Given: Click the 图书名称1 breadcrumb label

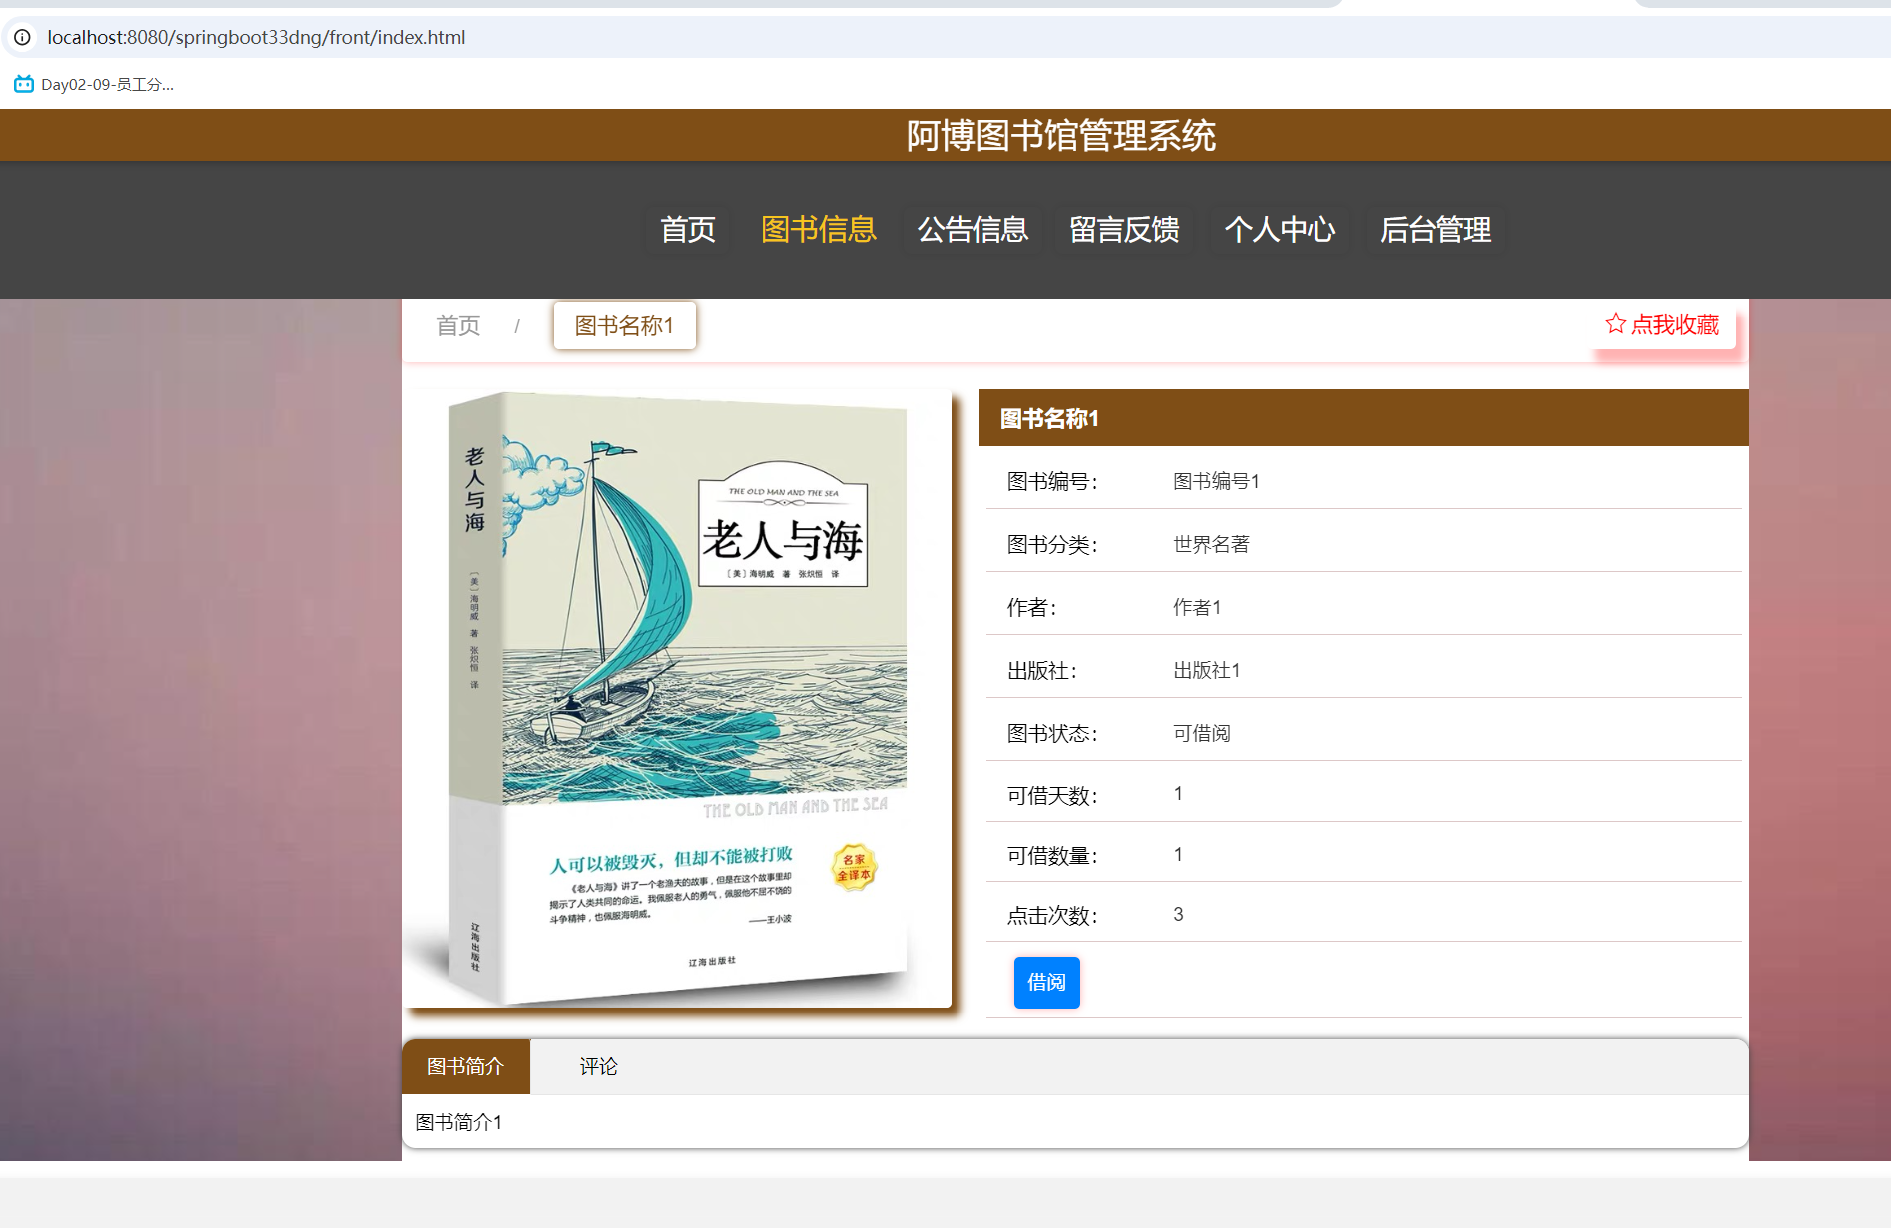Looking at the screenshot, I should coord(624,325).
